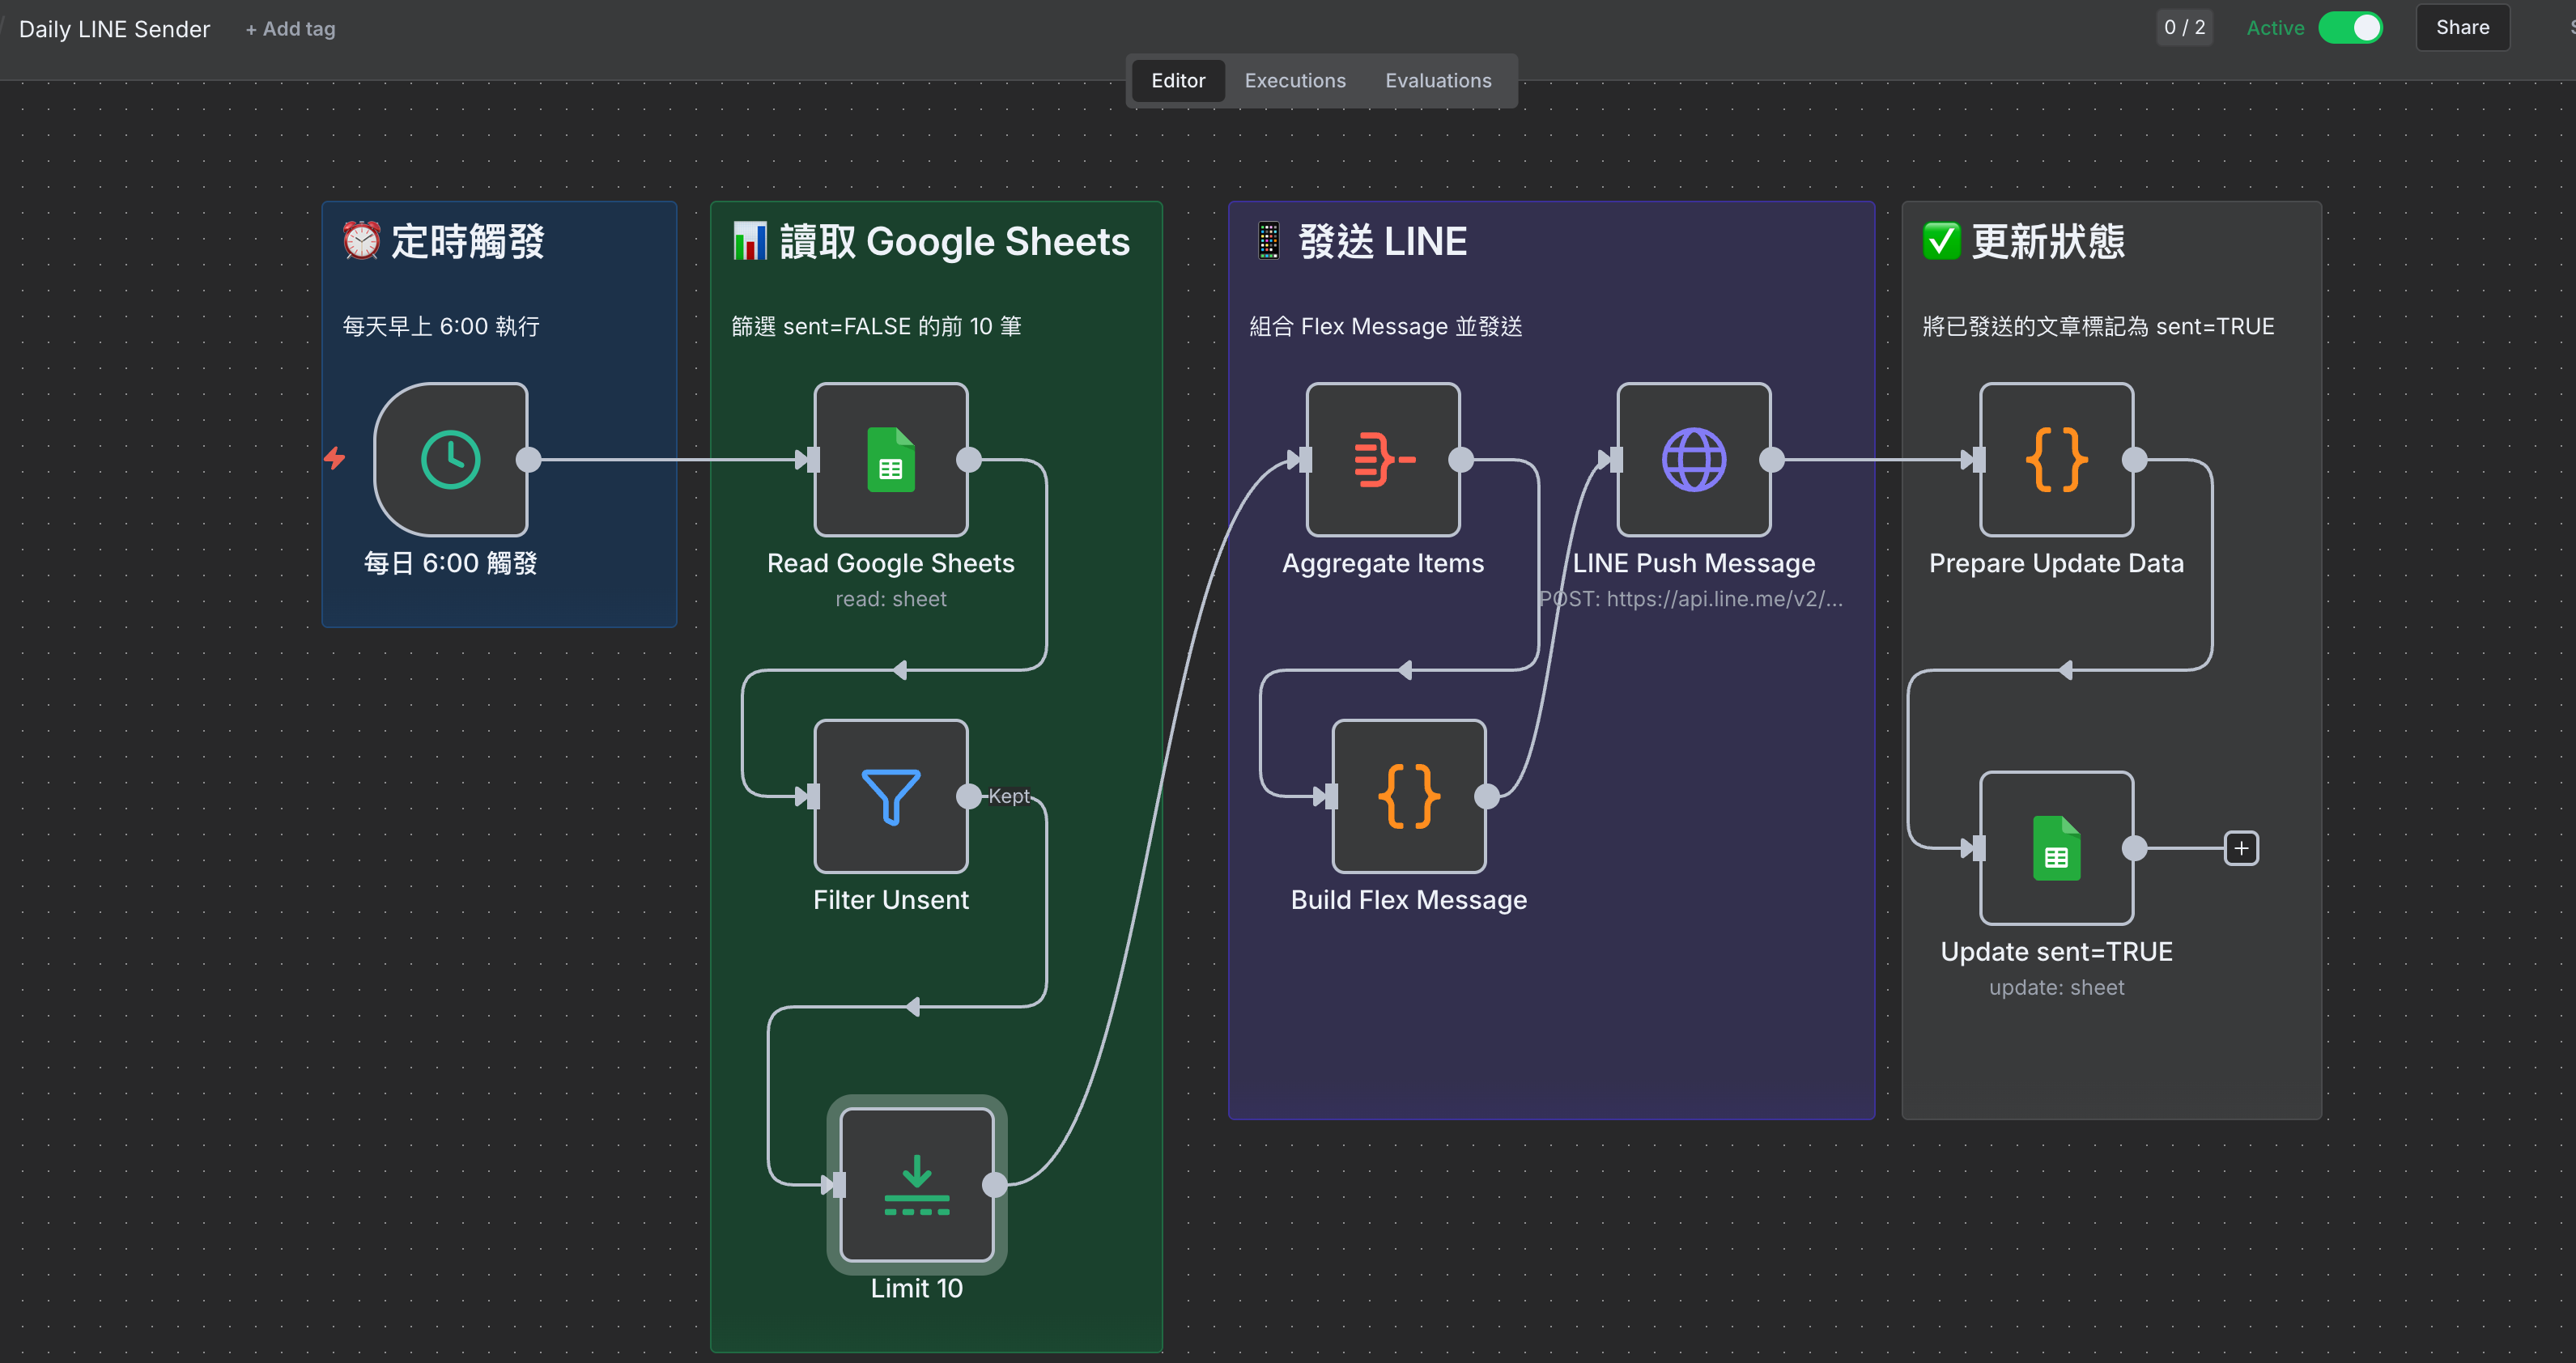
Task: Open the Aggregate Items node
Action: 1382,460
